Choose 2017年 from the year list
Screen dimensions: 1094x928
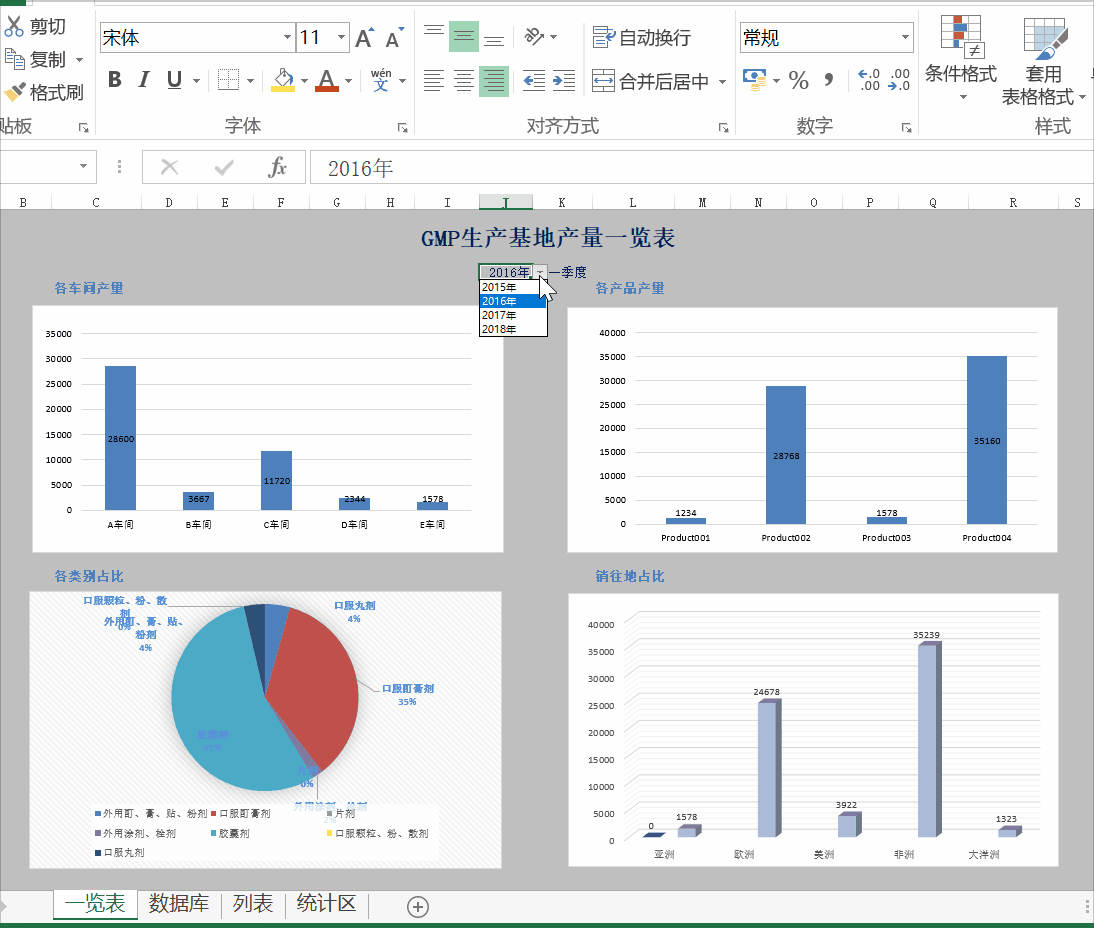click(500, 315)
